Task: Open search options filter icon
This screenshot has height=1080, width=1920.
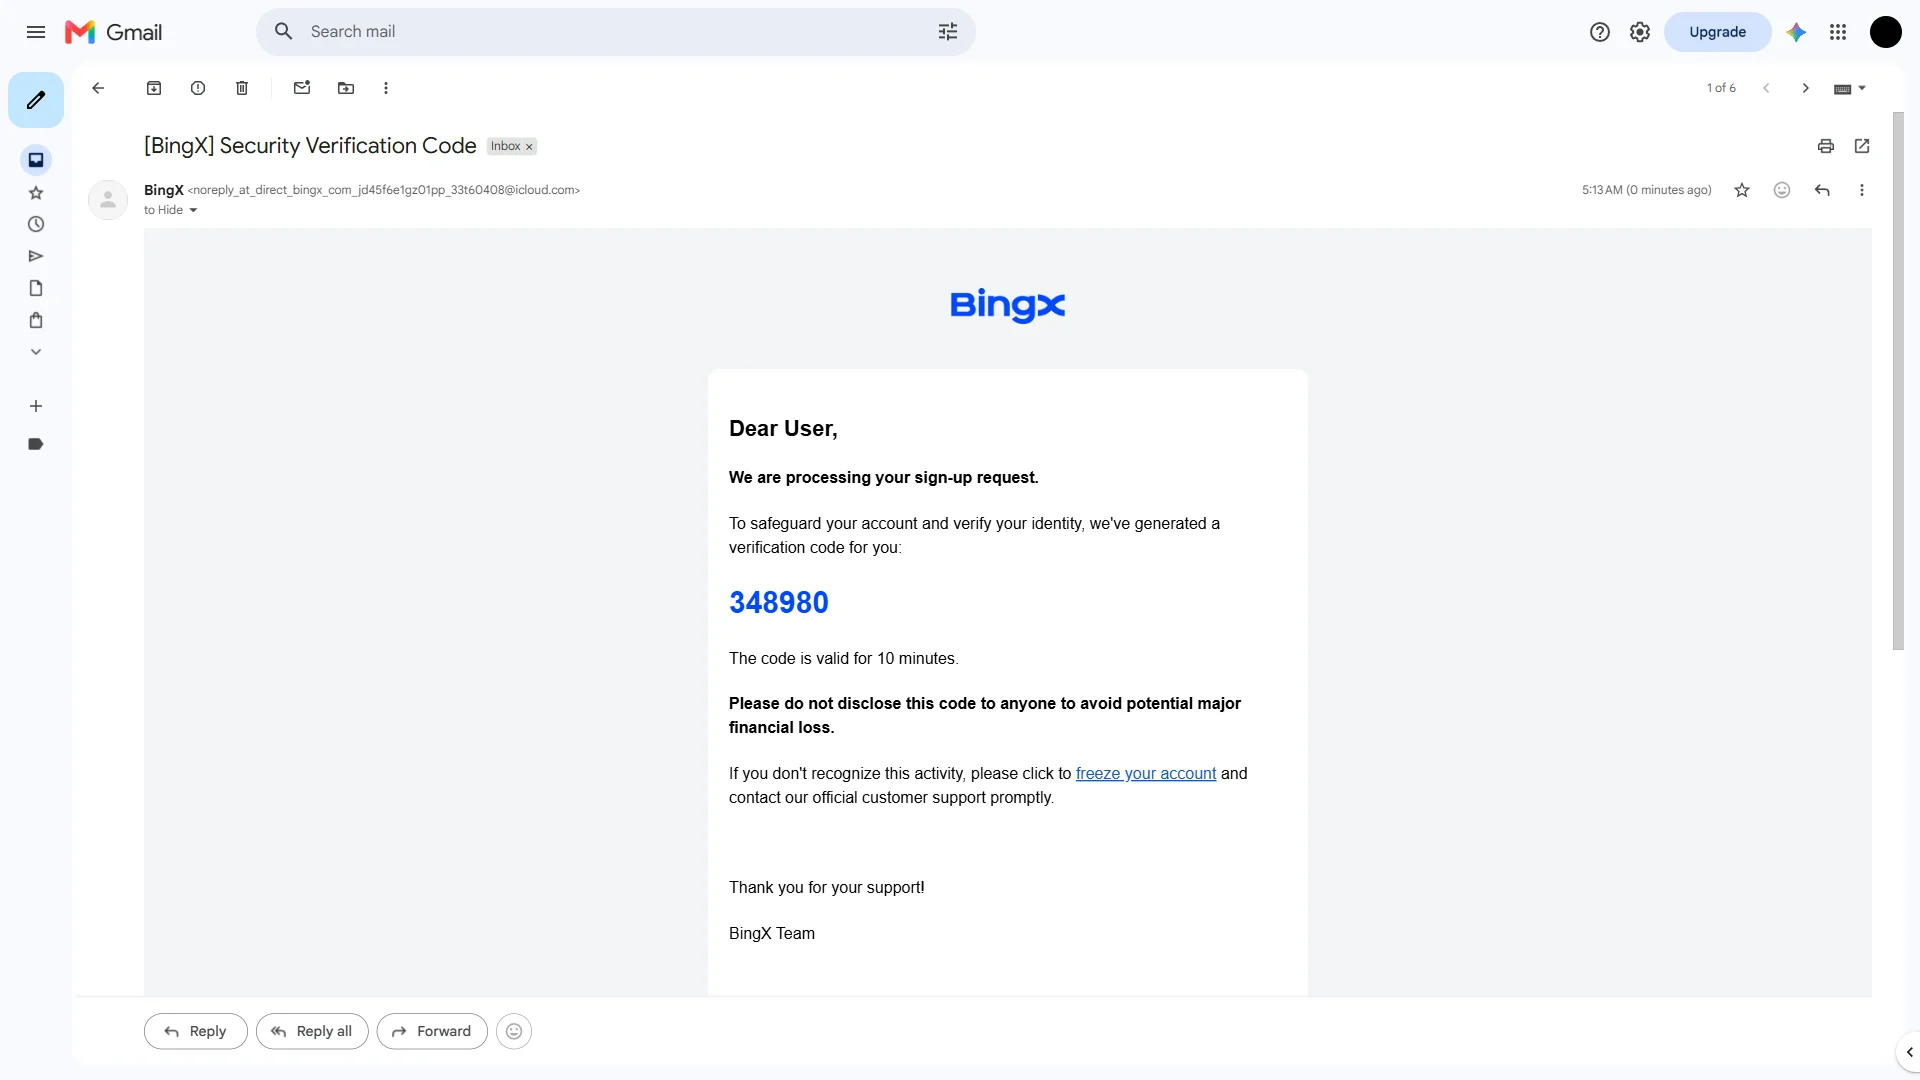Action: coord(948,32)
